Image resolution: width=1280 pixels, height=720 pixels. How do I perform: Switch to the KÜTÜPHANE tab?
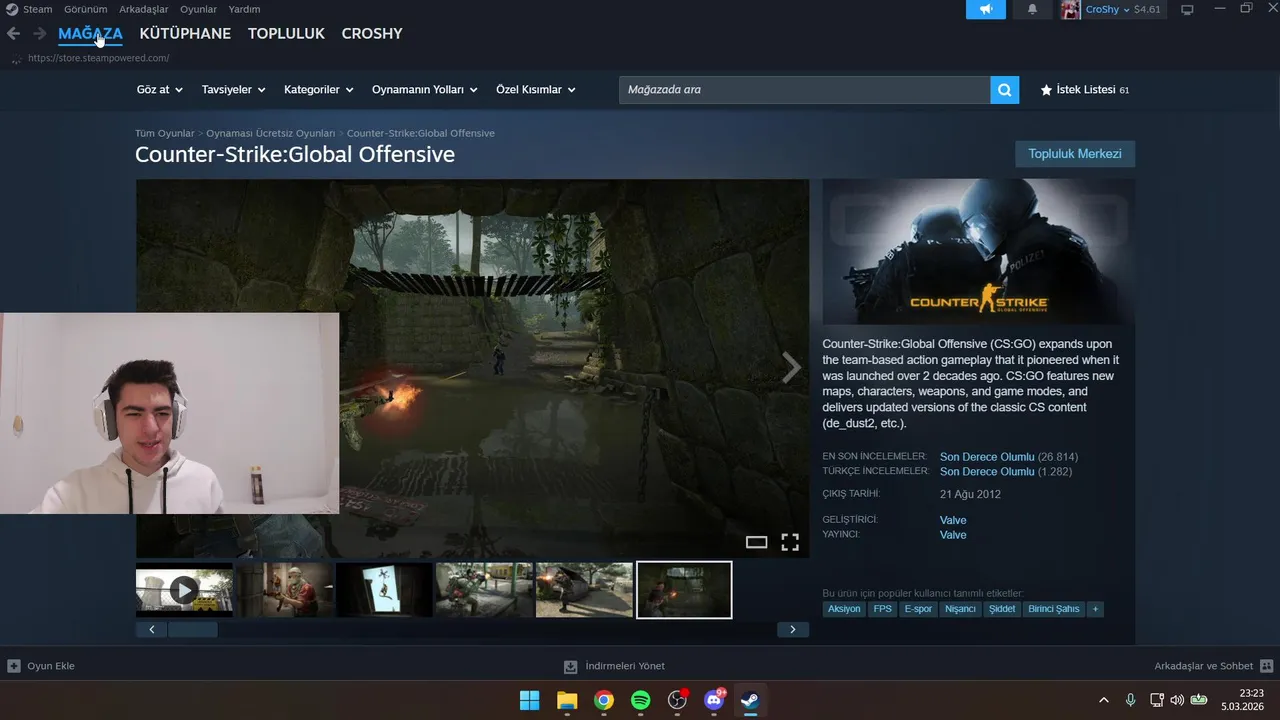tap(185, 34)
